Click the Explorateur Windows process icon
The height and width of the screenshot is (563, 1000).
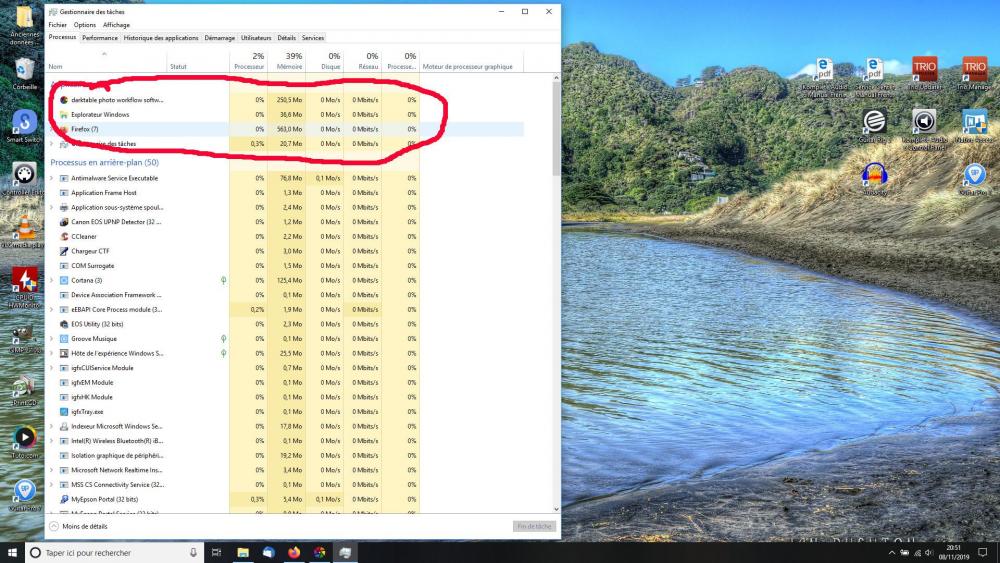click(64, 115)
